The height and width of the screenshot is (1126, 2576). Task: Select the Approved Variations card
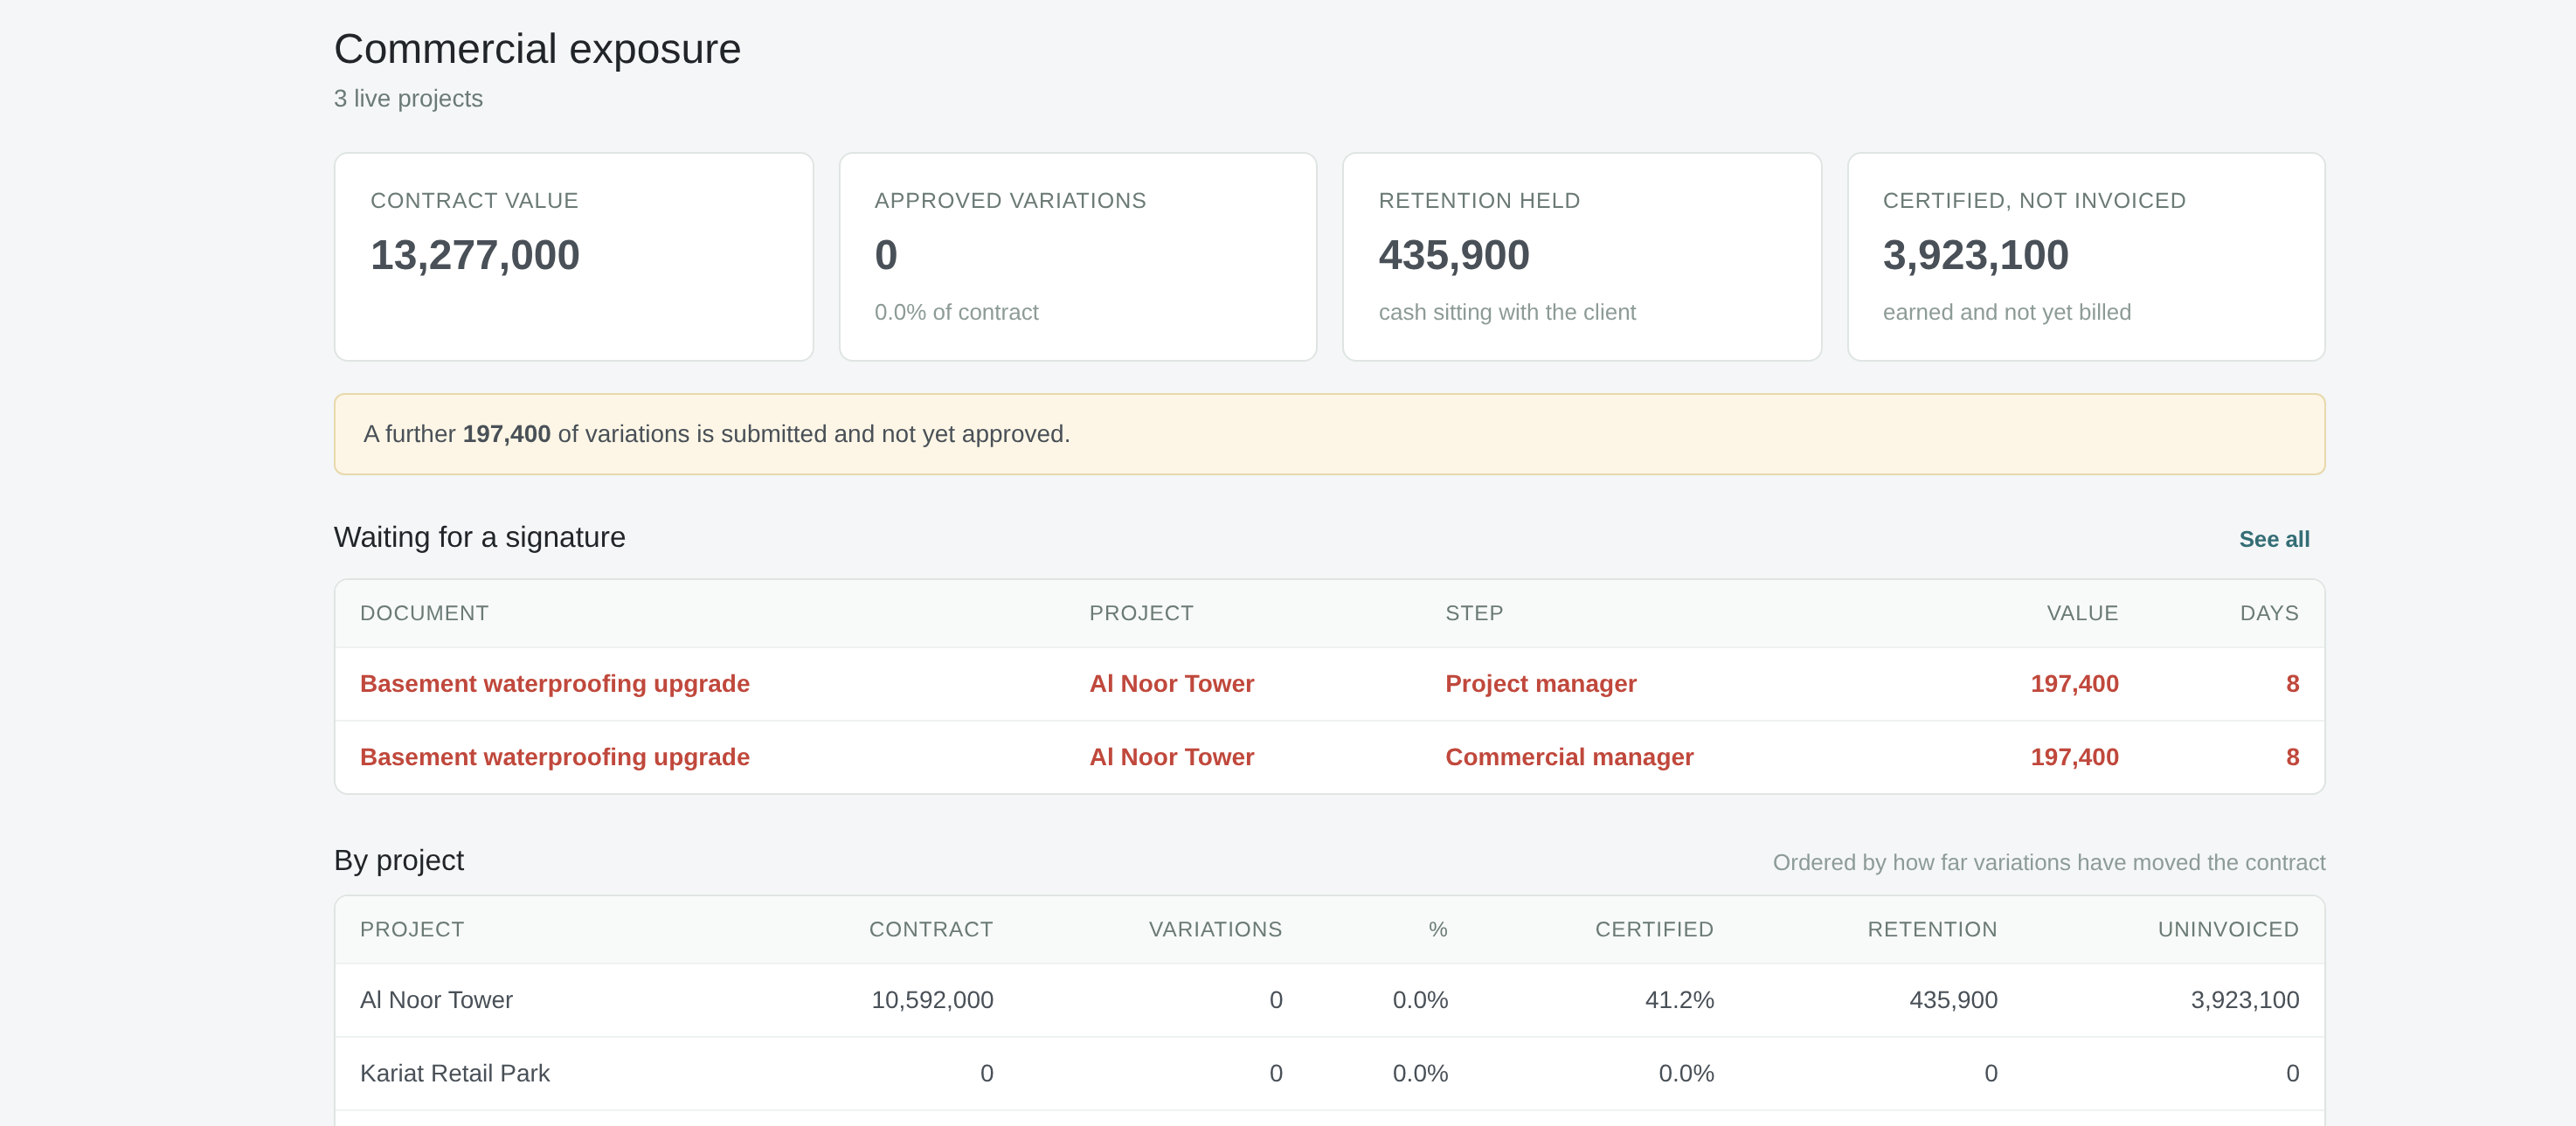(1078, 257)
